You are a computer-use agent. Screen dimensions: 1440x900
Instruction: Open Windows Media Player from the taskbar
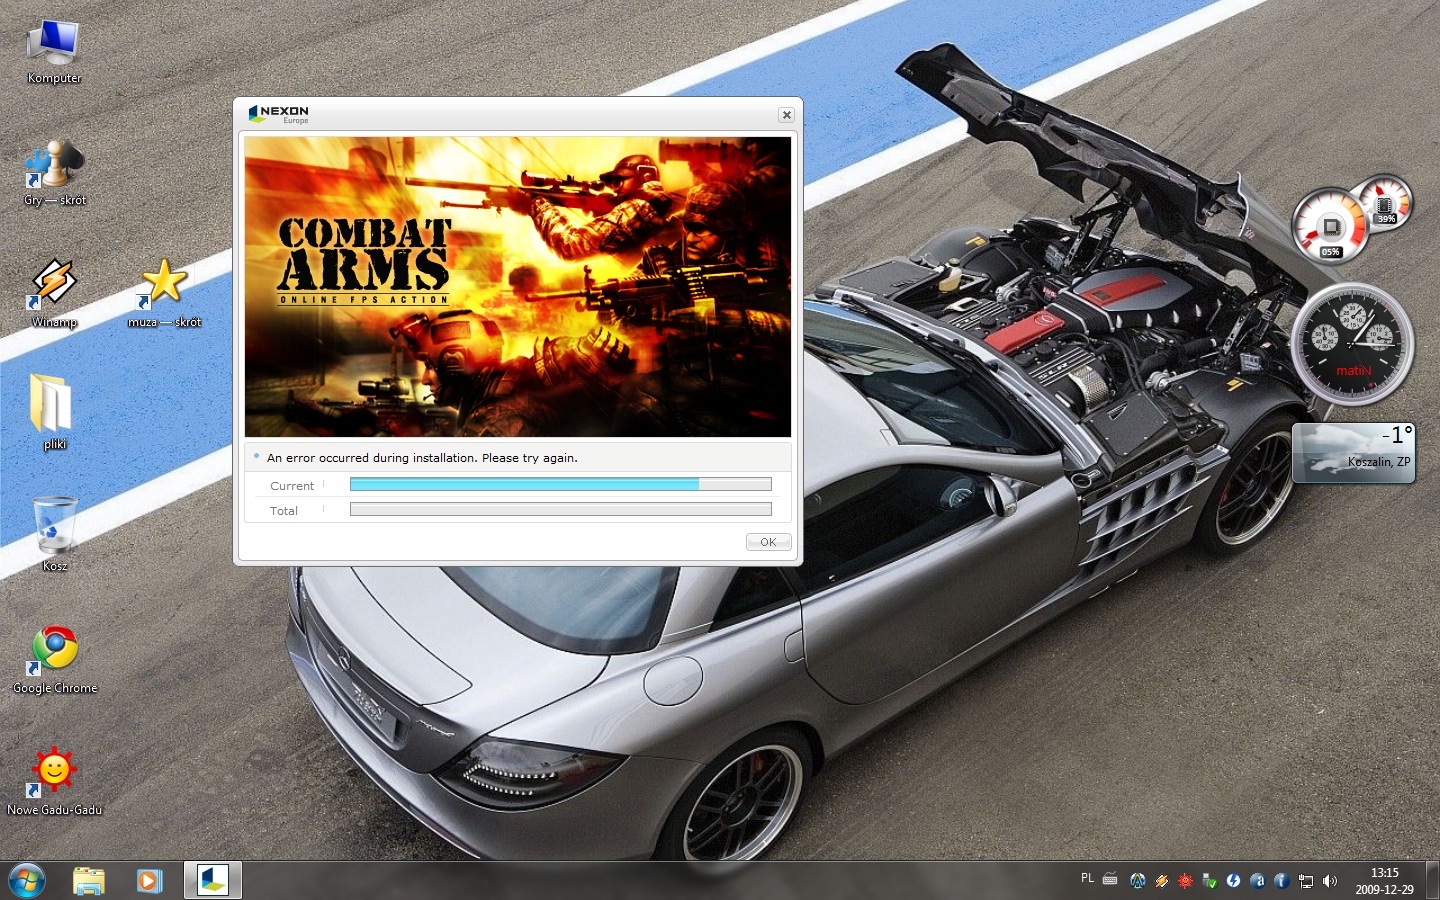pyautogui.click(x=149, y=881)
